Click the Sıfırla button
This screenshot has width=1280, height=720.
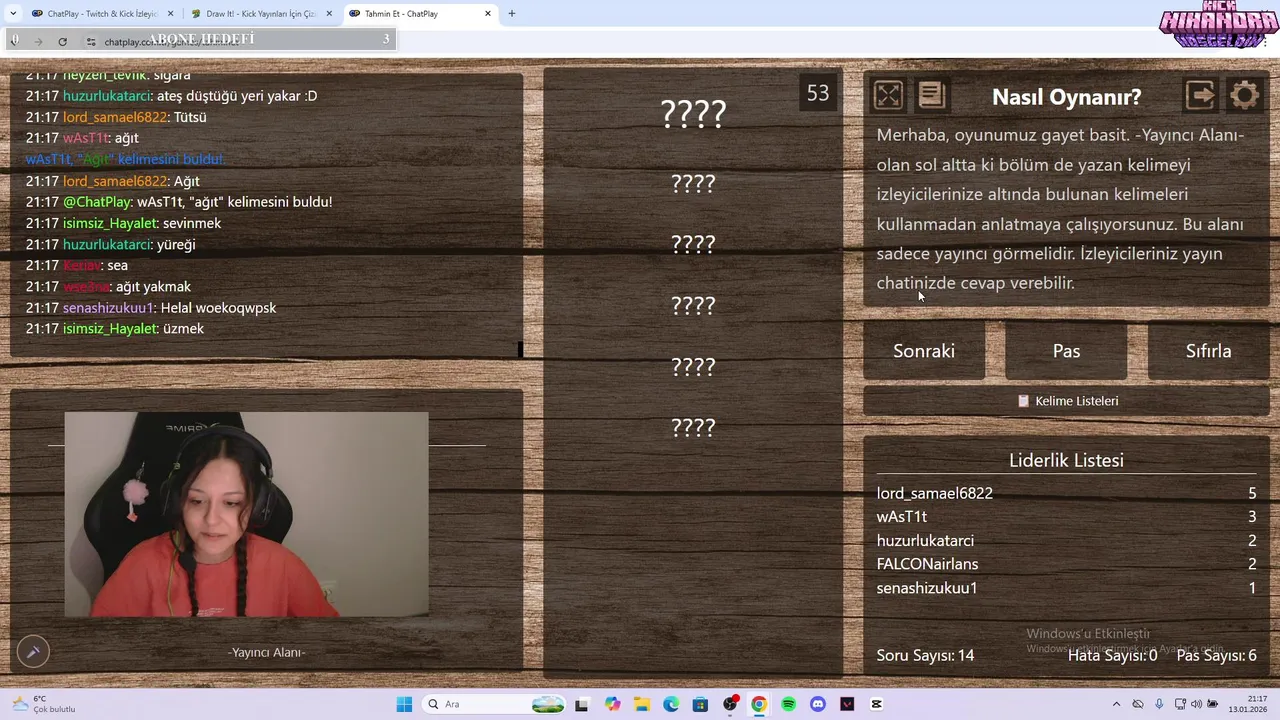[x=1208, y=351]
